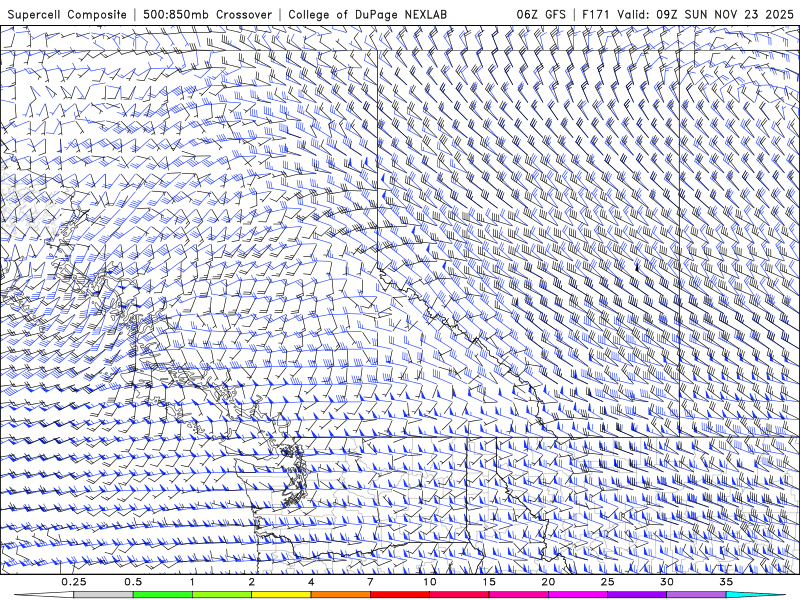Select the yellow colorbar segment
800x600 pixels.
tap(281, 595)
